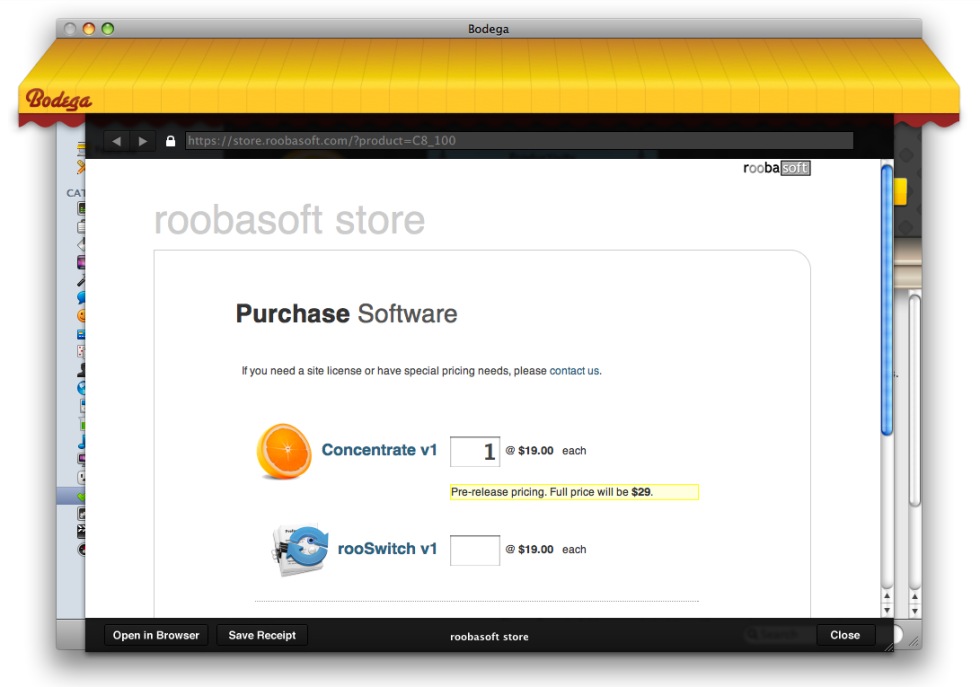
Task: Click the Bodega logo on the awning
Action: click(x=59, y=99)
